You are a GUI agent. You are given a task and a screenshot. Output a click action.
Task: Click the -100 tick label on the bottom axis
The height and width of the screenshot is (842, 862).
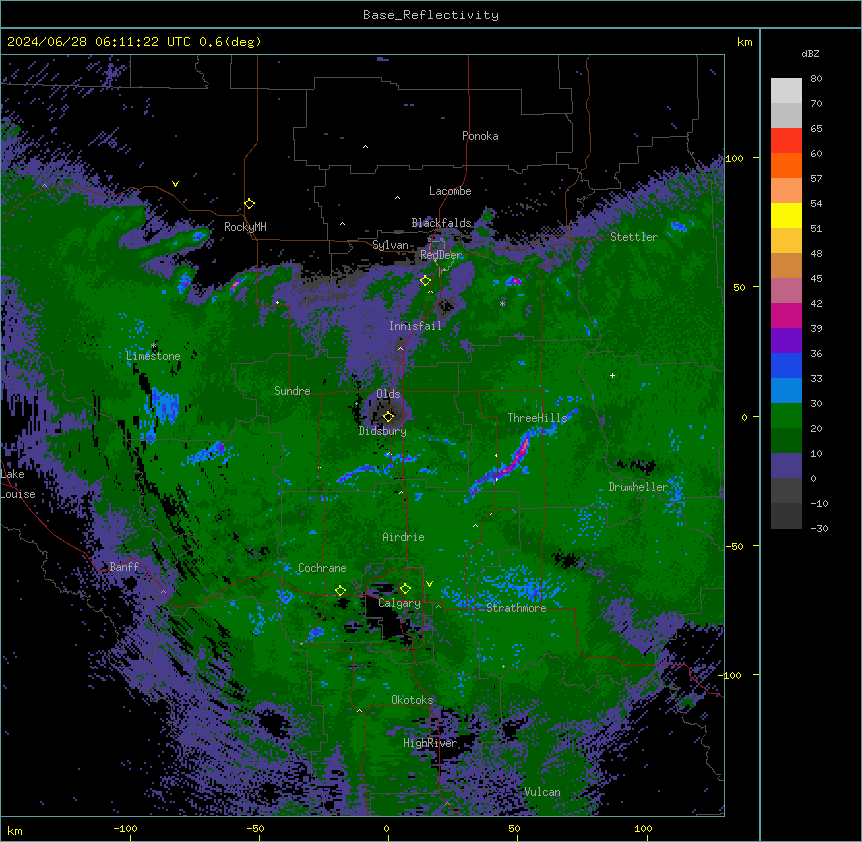point(125,828)
